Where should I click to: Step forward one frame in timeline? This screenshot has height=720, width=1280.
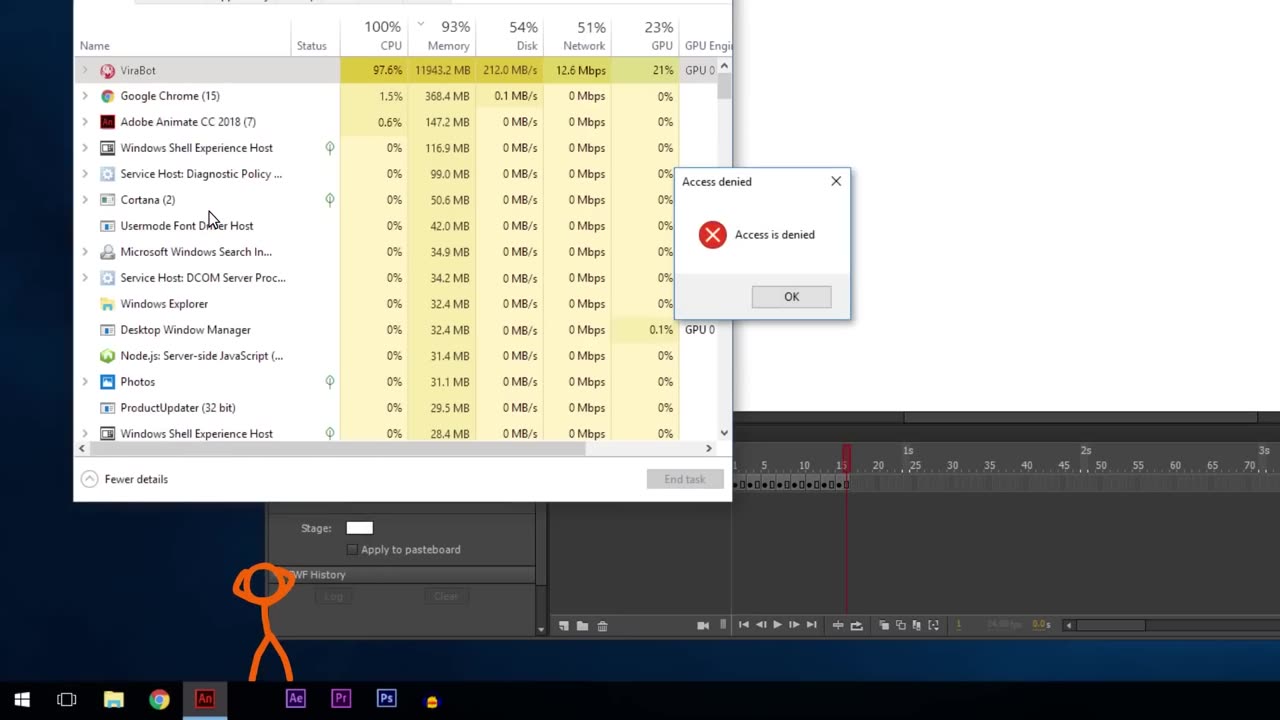794,625
